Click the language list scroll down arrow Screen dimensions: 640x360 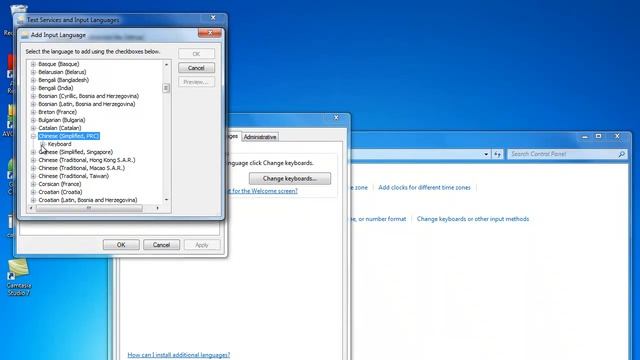click(166, 200)
